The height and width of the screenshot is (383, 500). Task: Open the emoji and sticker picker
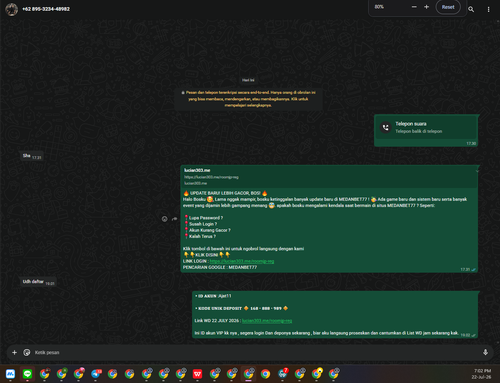[27, 352]
